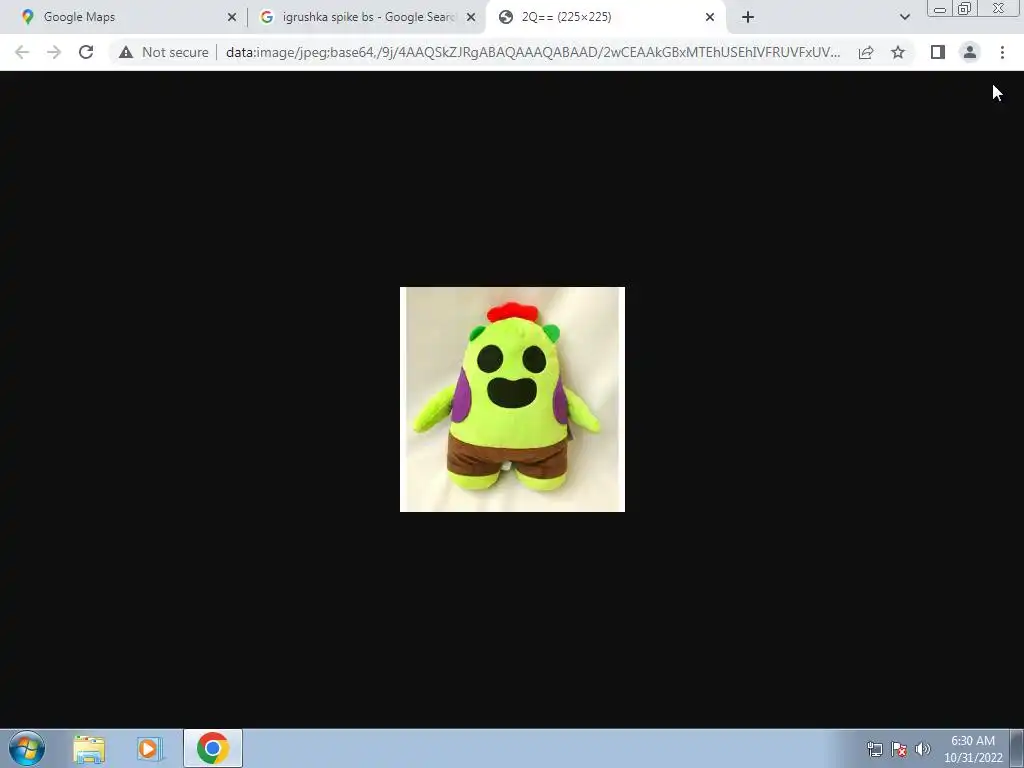The height and width of the screenshot is (768, 1024).
Task: Click the browser forward arrow
Action: [54, 52]
